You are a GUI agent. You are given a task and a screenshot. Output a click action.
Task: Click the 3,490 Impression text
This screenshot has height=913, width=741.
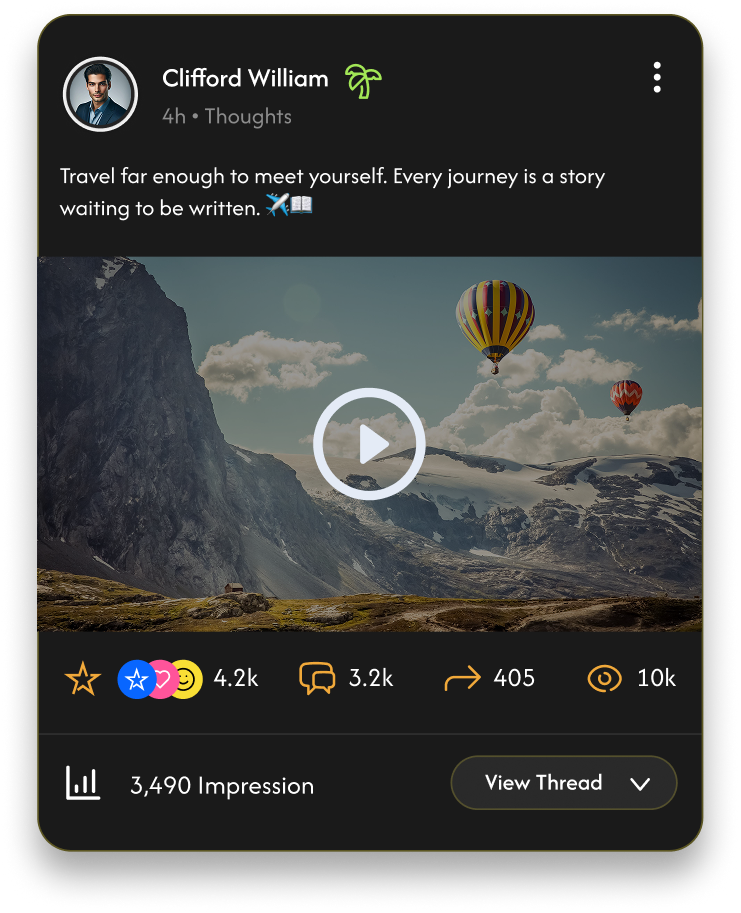[222, 785]
